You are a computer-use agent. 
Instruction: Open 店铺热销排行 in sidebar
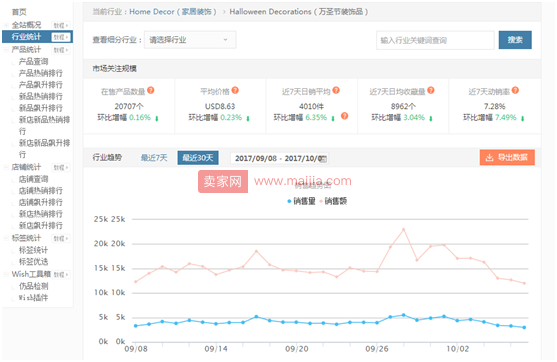[x=41, y=191]
